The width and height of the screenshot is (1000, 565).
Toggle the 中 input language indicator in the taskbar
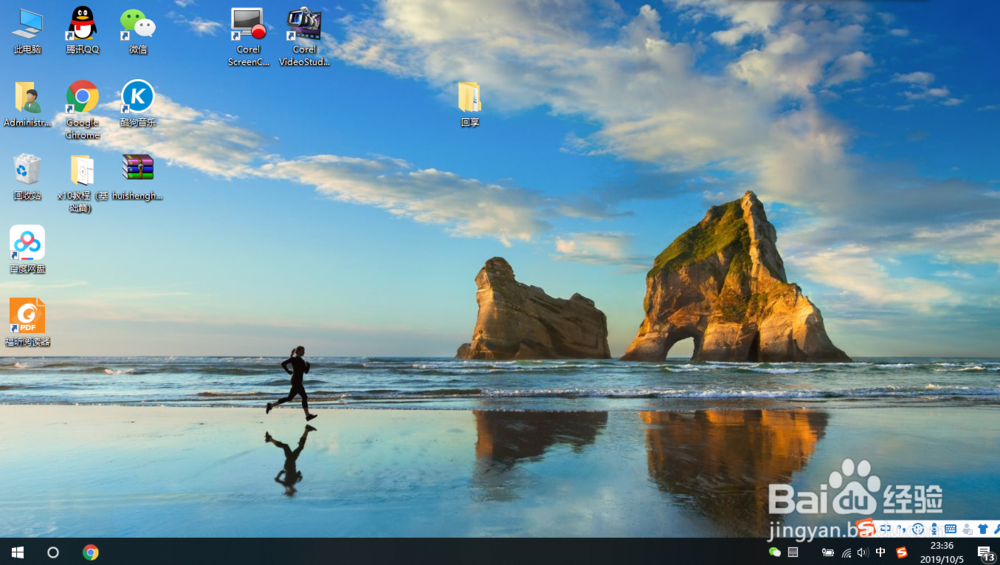coord(881,552)
